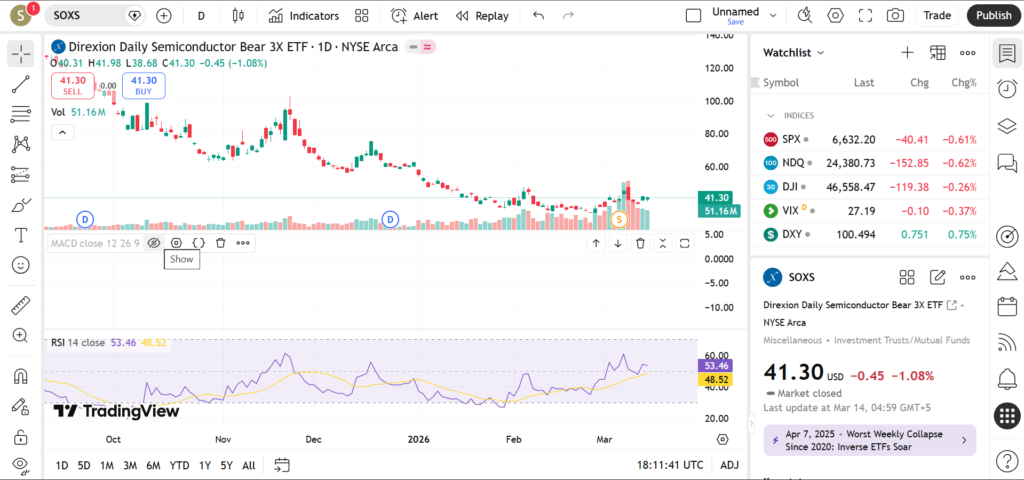
Task: Delete the MACD indicator with trash icon
Action: [220, 242]
